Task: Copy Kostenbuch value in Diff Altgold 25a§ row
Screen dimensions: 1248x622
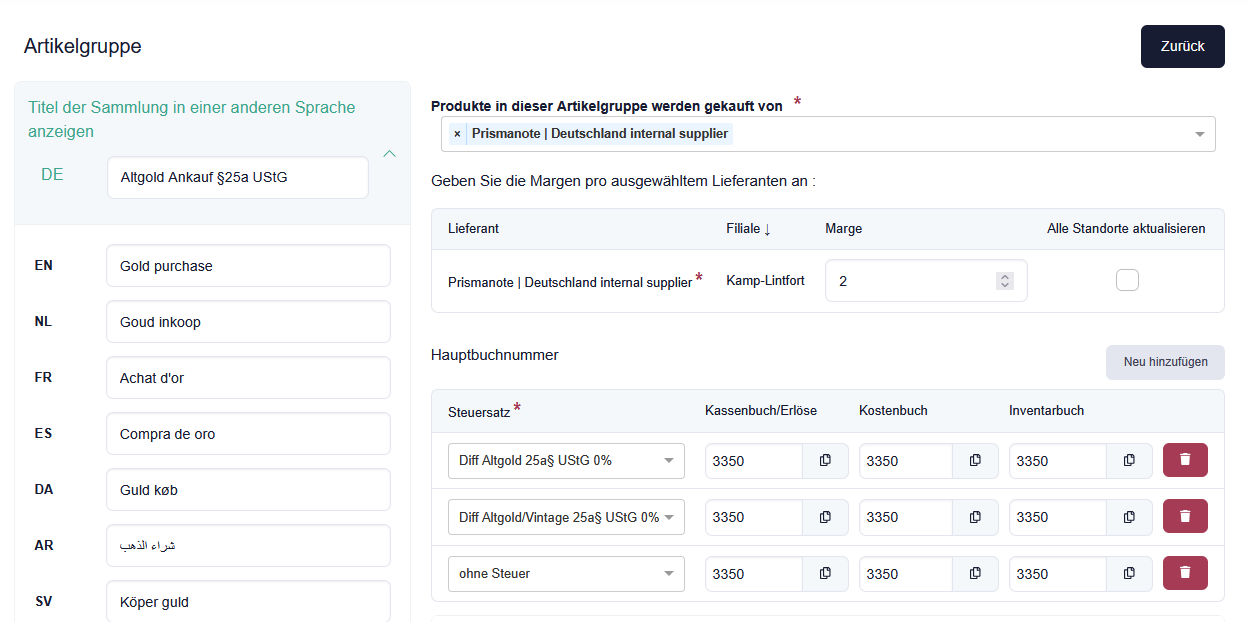Action: point(975,461)
